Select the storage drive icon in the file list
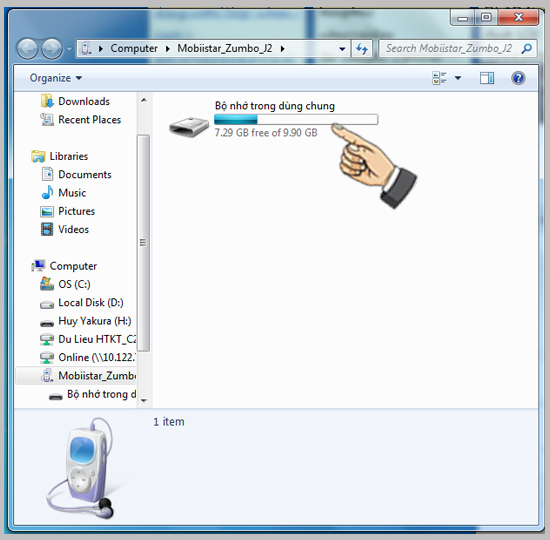 [x=189, y=127]
